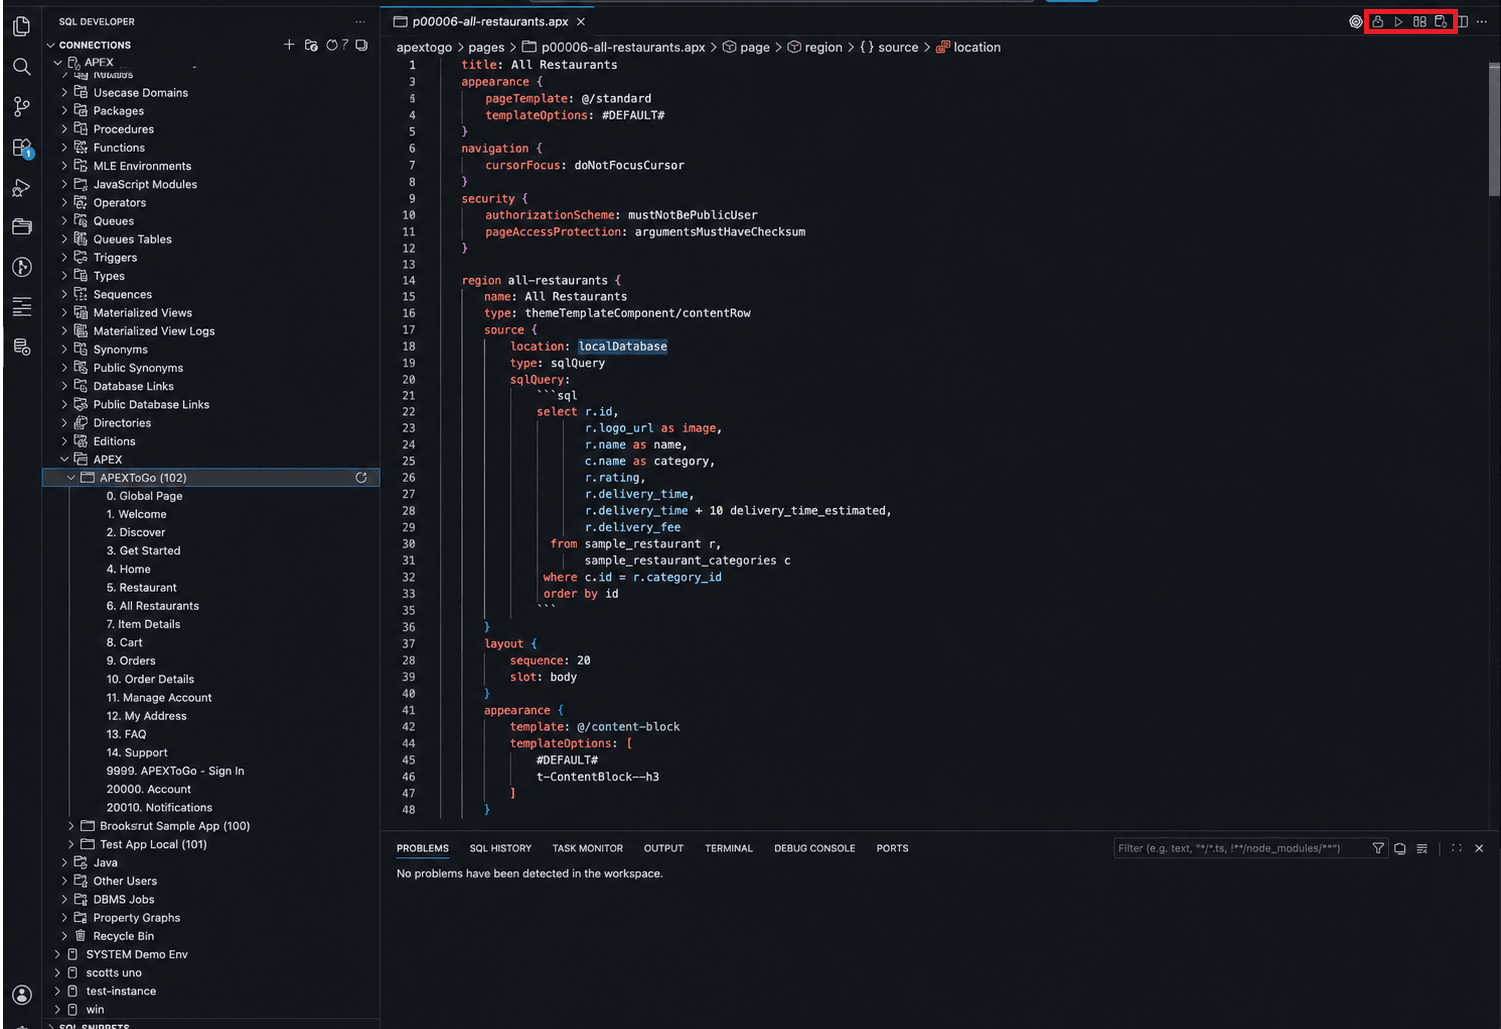1501x1029 pixels.
Task: Click the filter funnel icon in Problems panel
Action: 1378,848
